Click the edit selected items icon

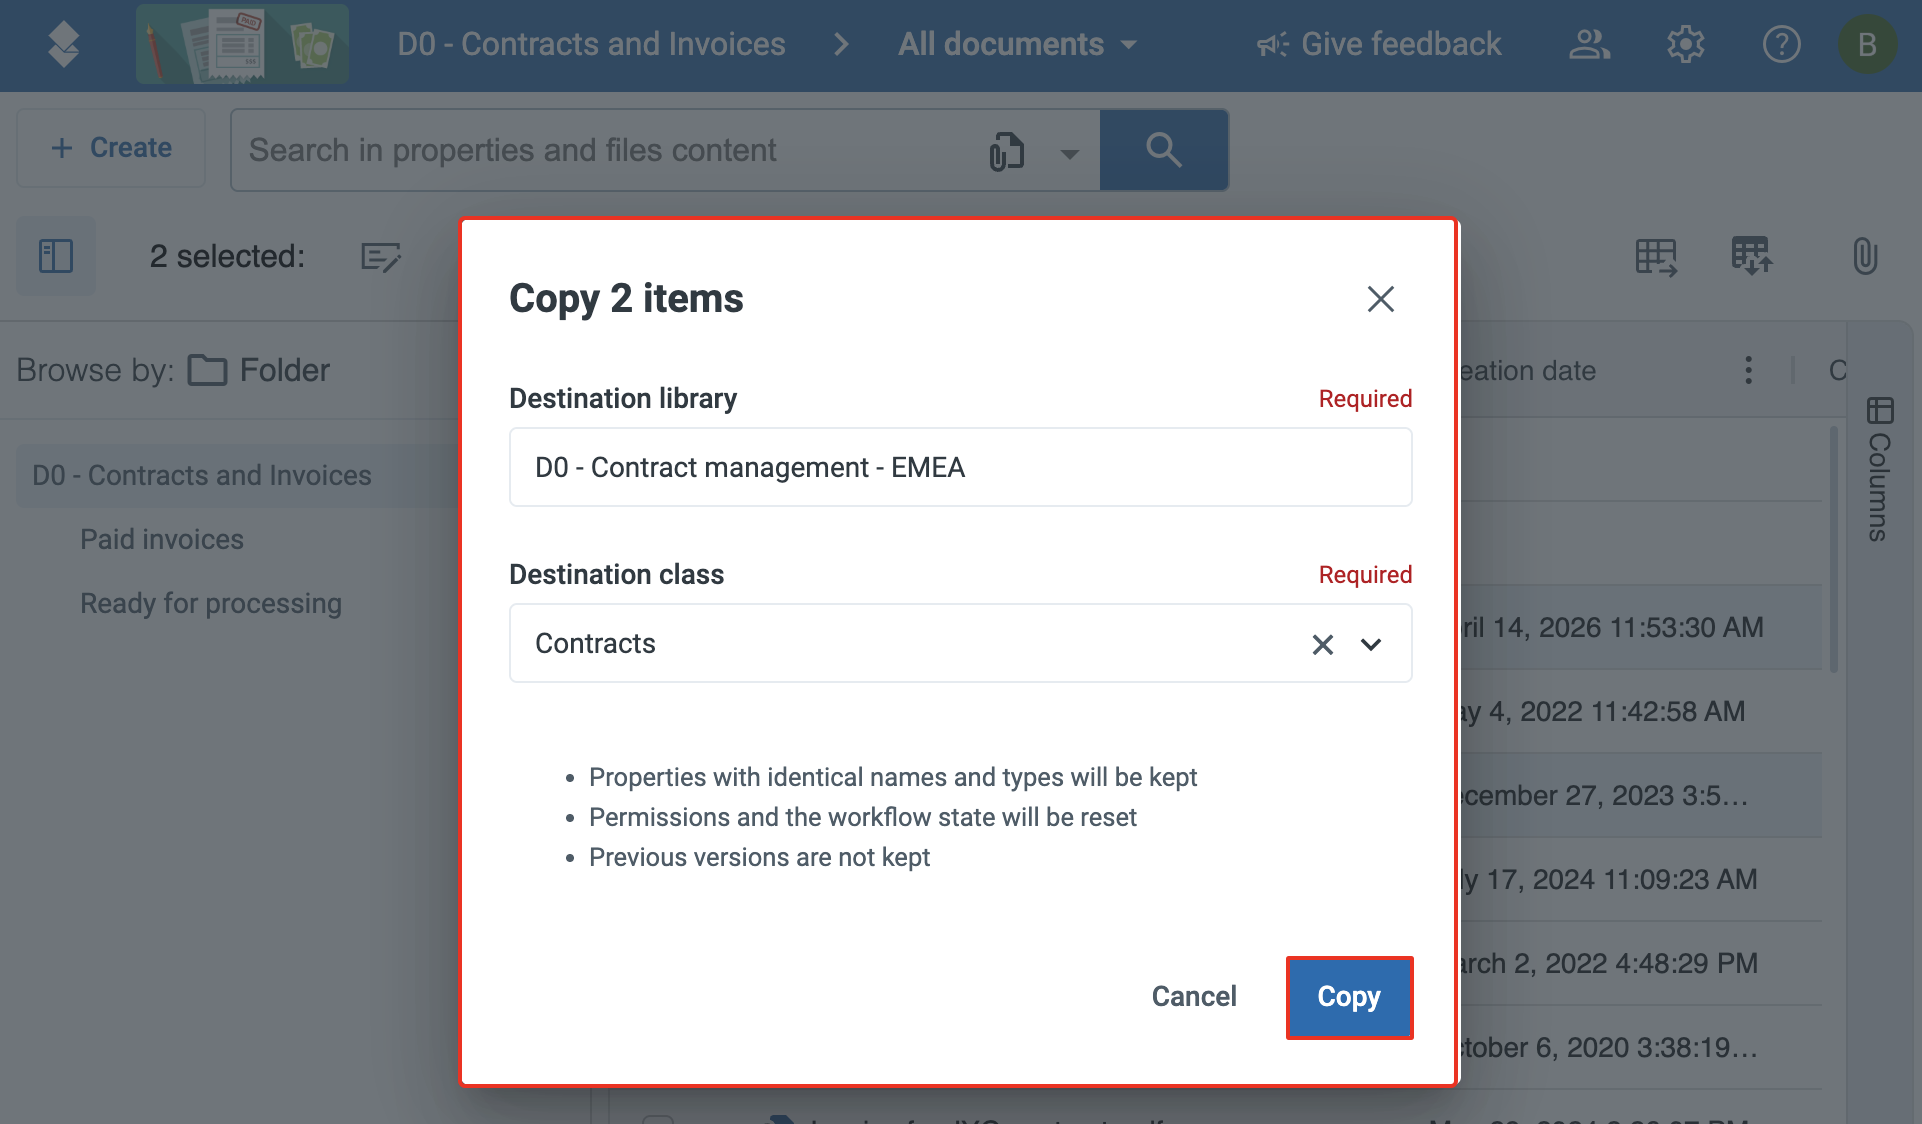click(x=381, y=257)
